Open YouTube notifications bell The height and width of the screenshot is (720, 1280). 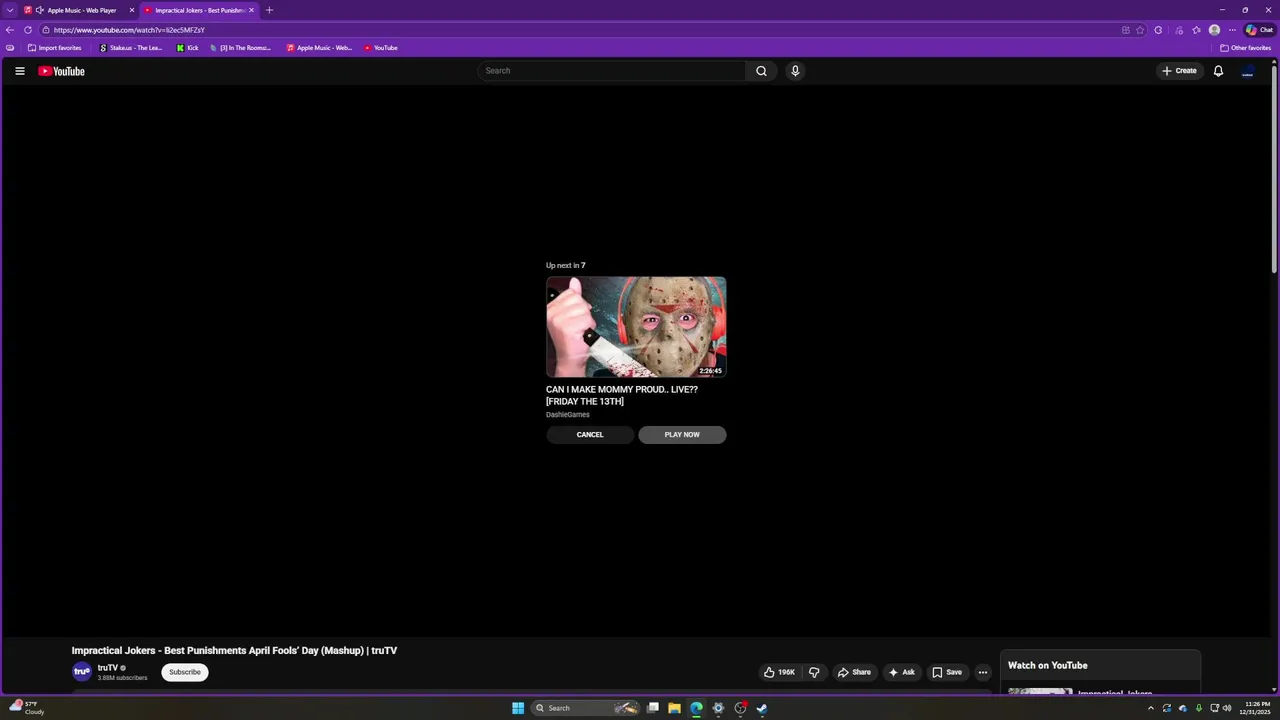tap(1218, 71)
